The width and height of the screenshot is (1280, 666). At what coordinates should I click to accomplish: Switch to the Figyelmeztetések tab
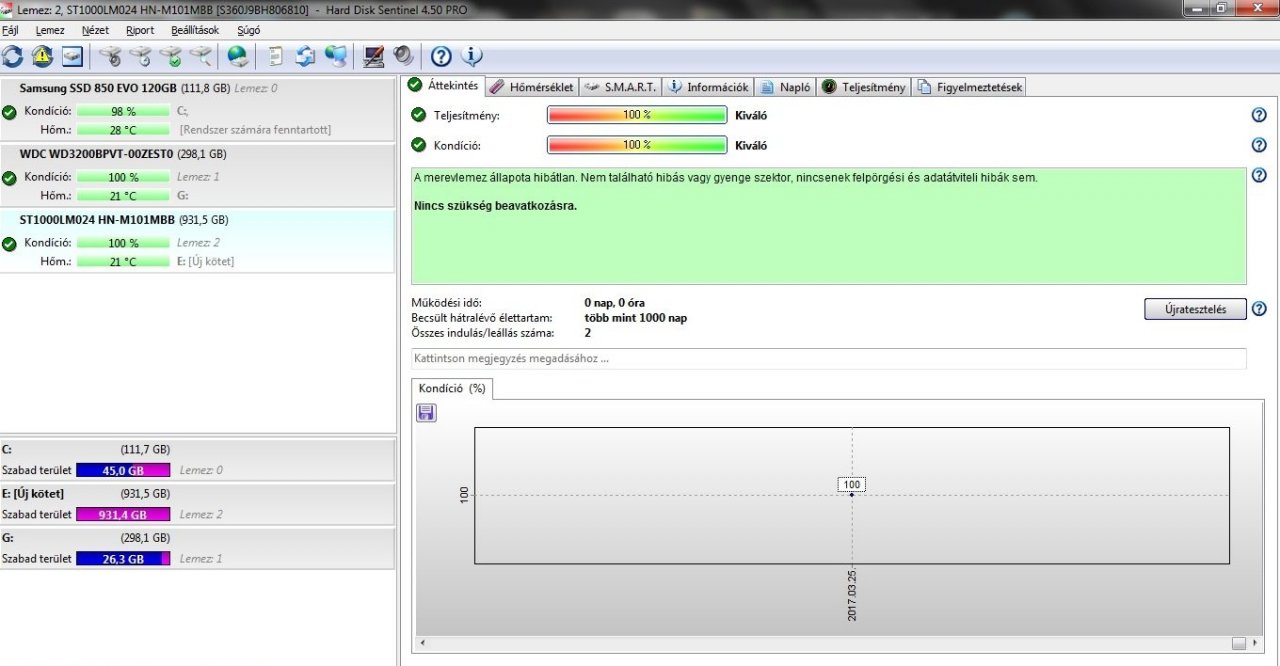969,87
